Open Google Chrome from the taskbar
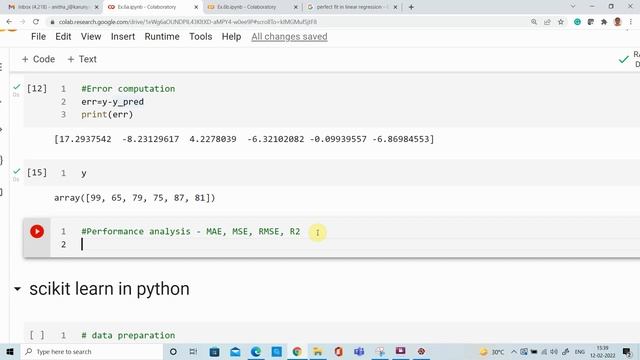The width and height of the screenshot is (640, 360). (x=297, y=351)
